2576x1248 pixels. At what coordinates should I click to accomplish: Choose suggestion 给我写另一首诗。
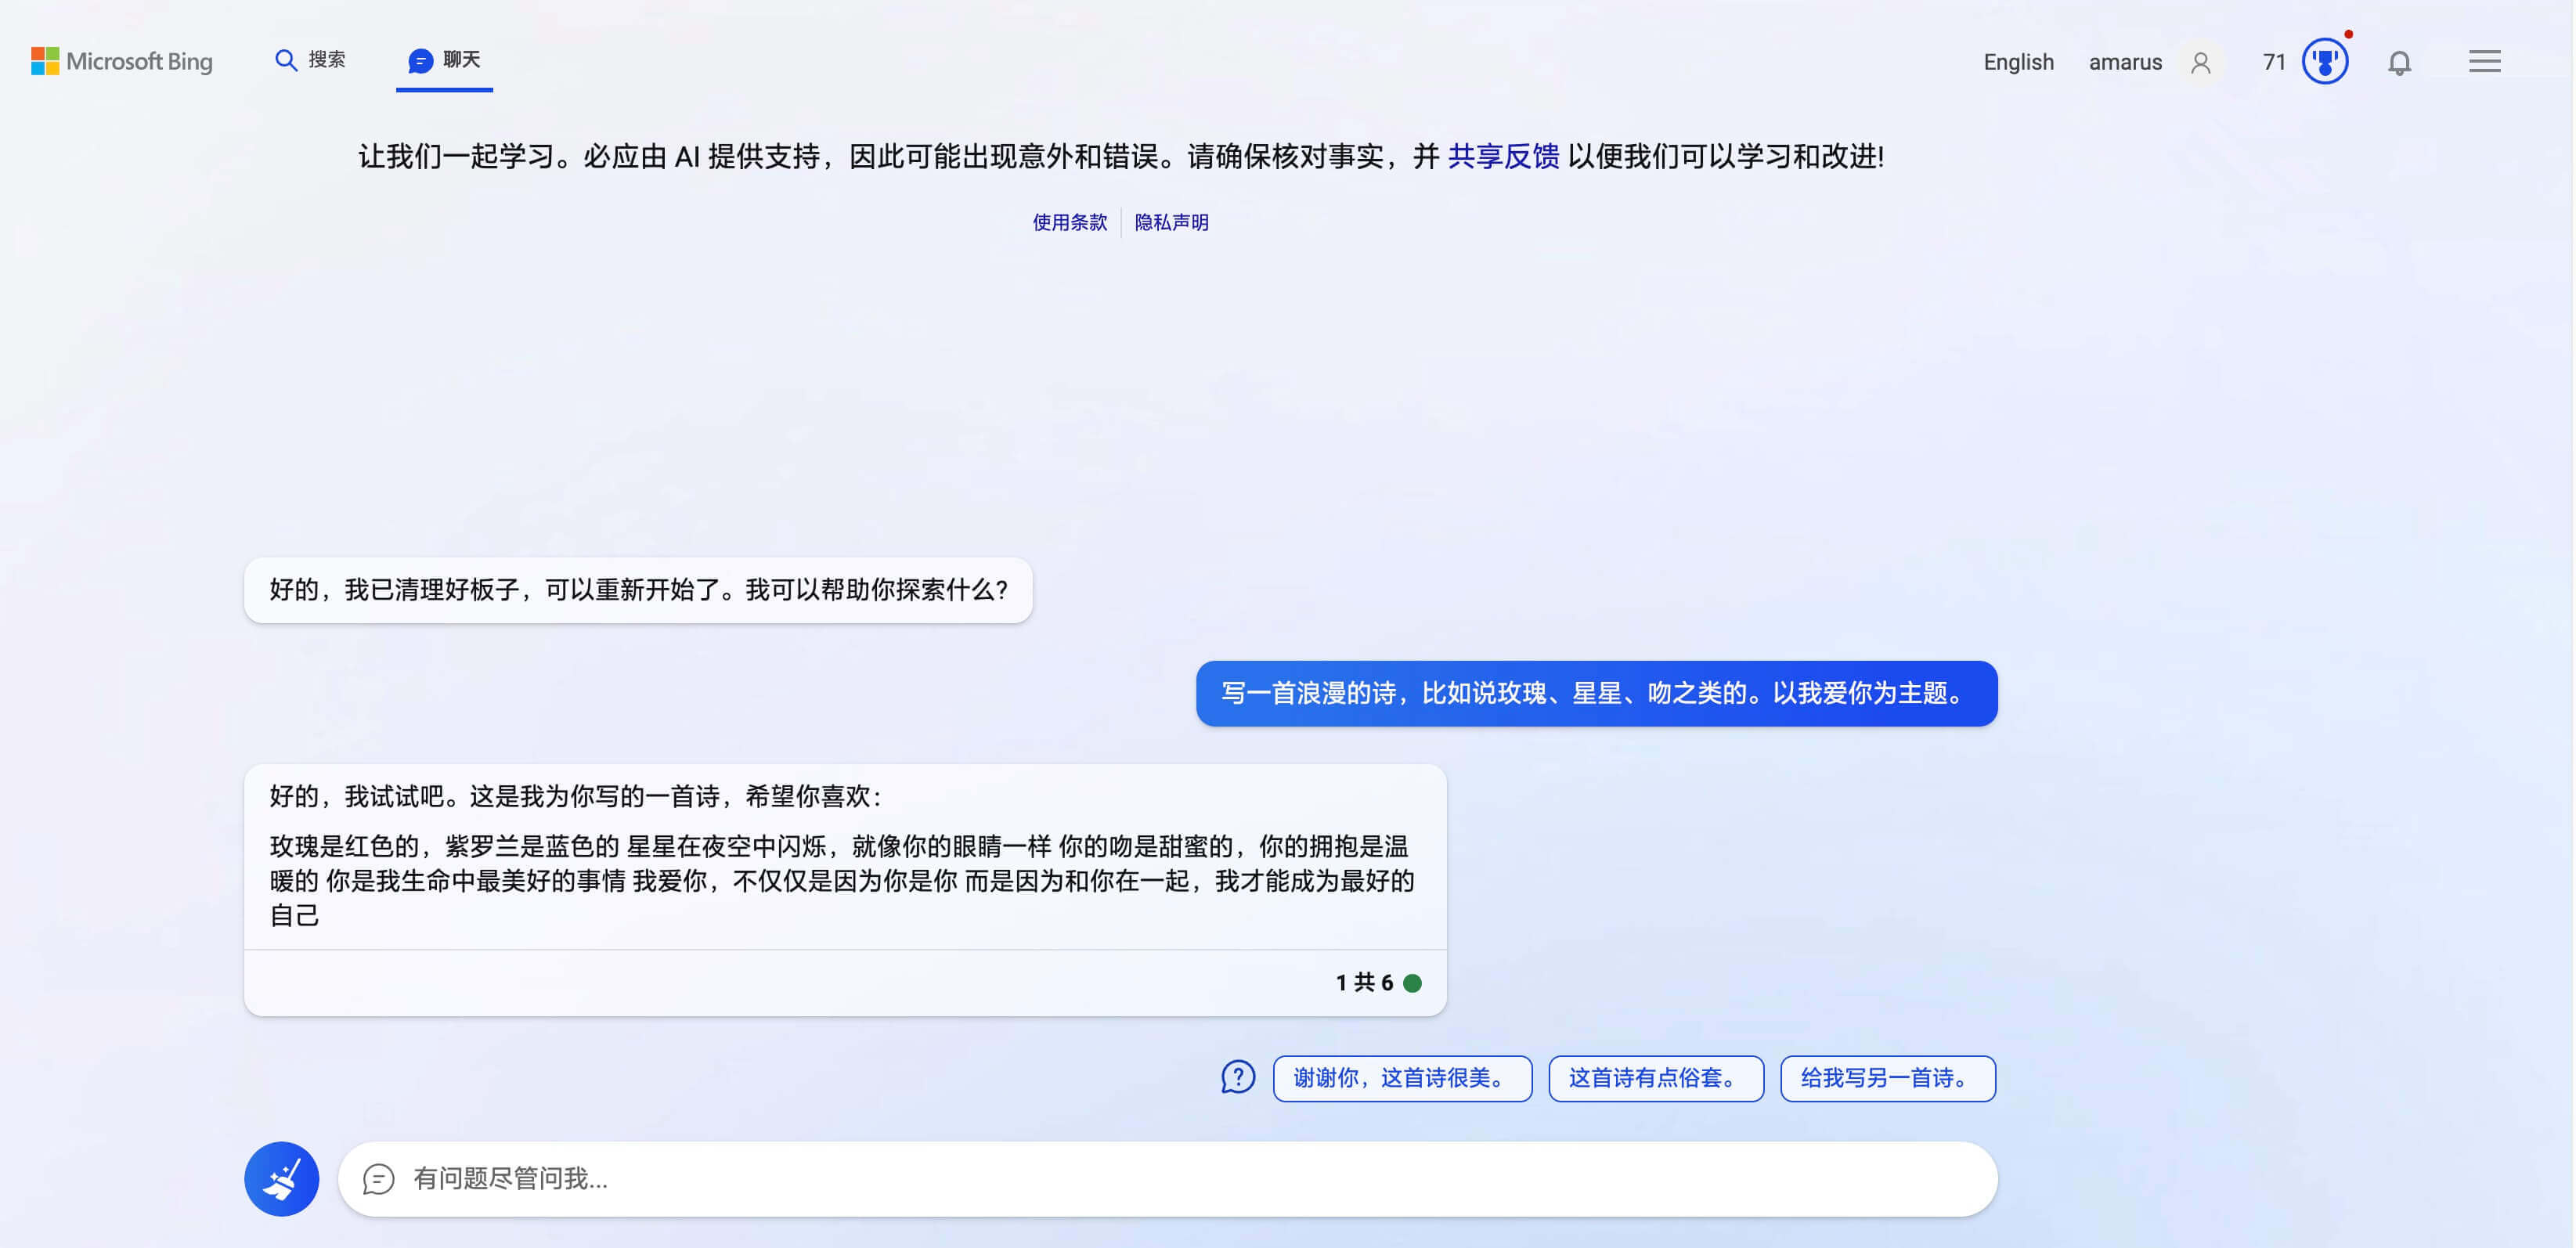1887,1078
